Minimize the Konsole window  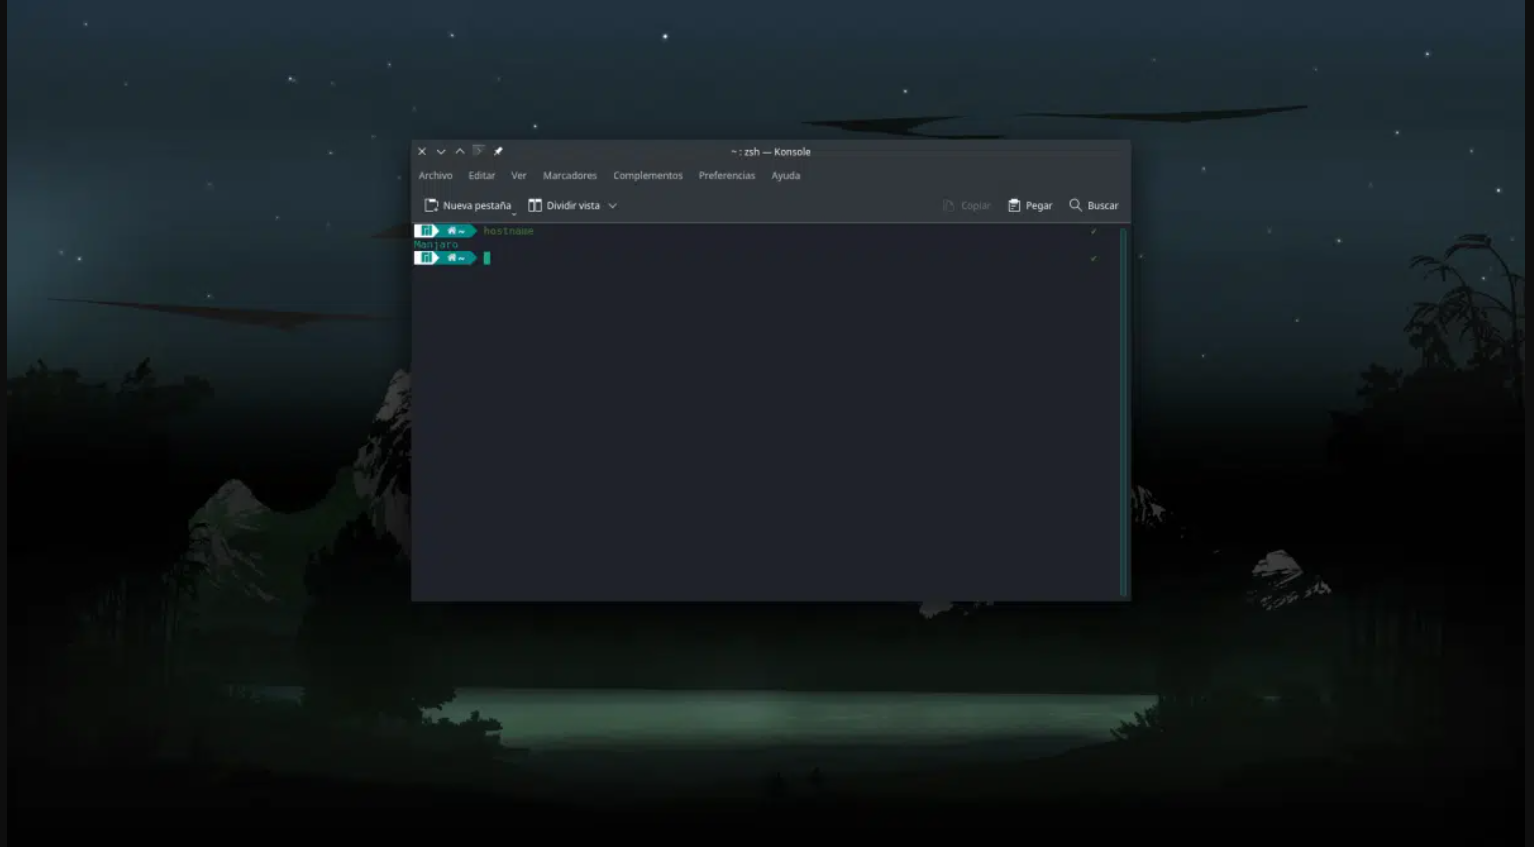(441, 151)
